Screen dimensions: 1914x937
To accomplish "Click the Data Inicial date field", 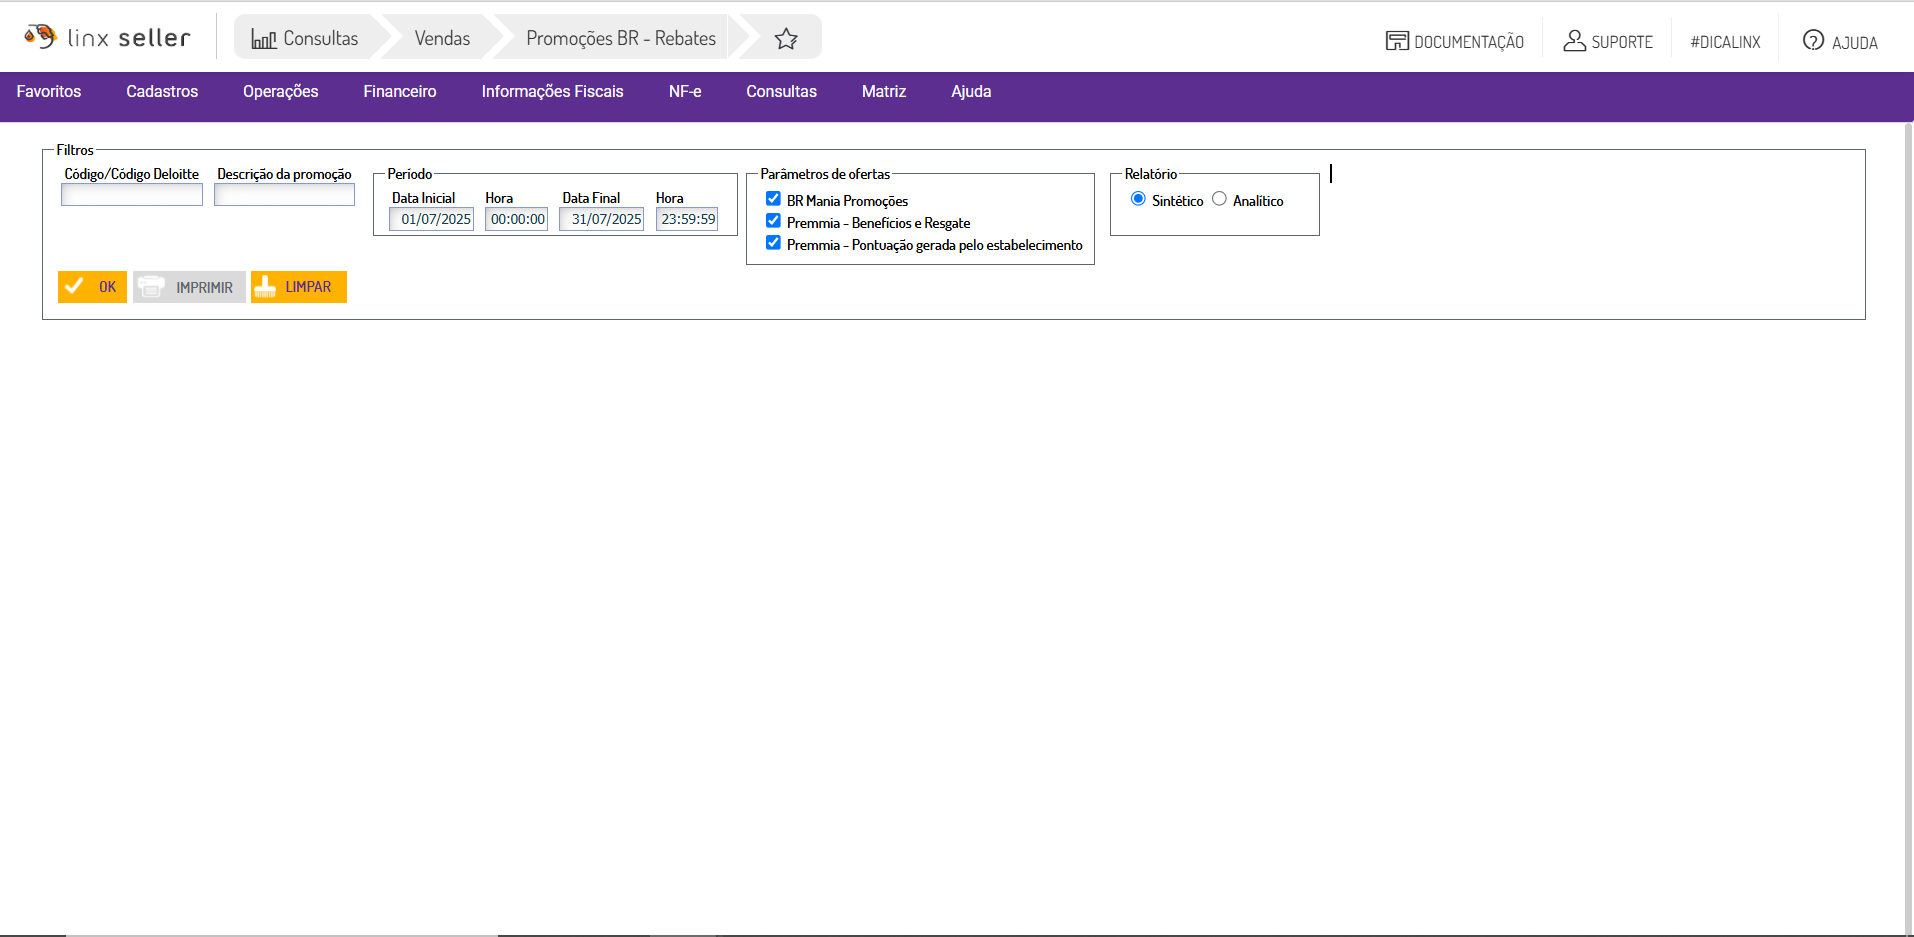I will (431, 219).
